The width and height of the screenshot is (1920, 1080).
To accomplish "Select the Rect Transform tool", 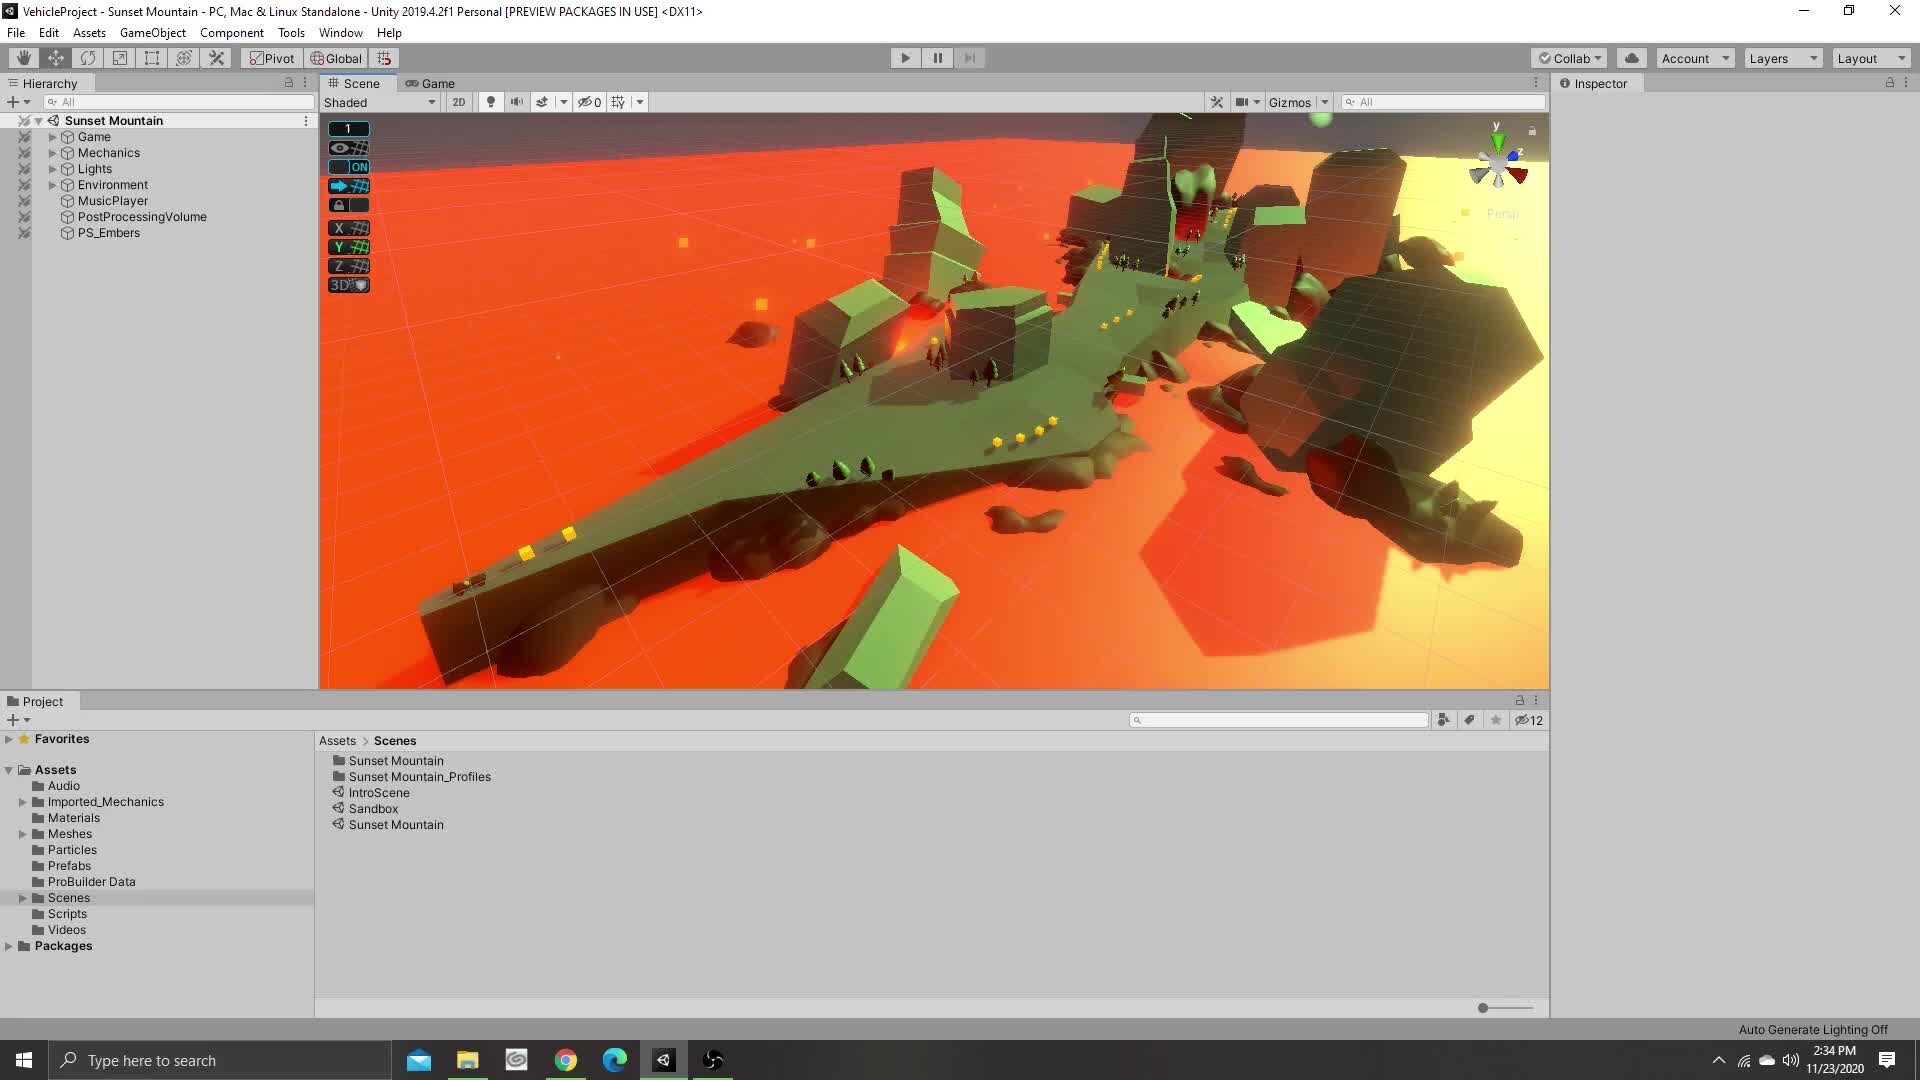I will pos(151,58).
